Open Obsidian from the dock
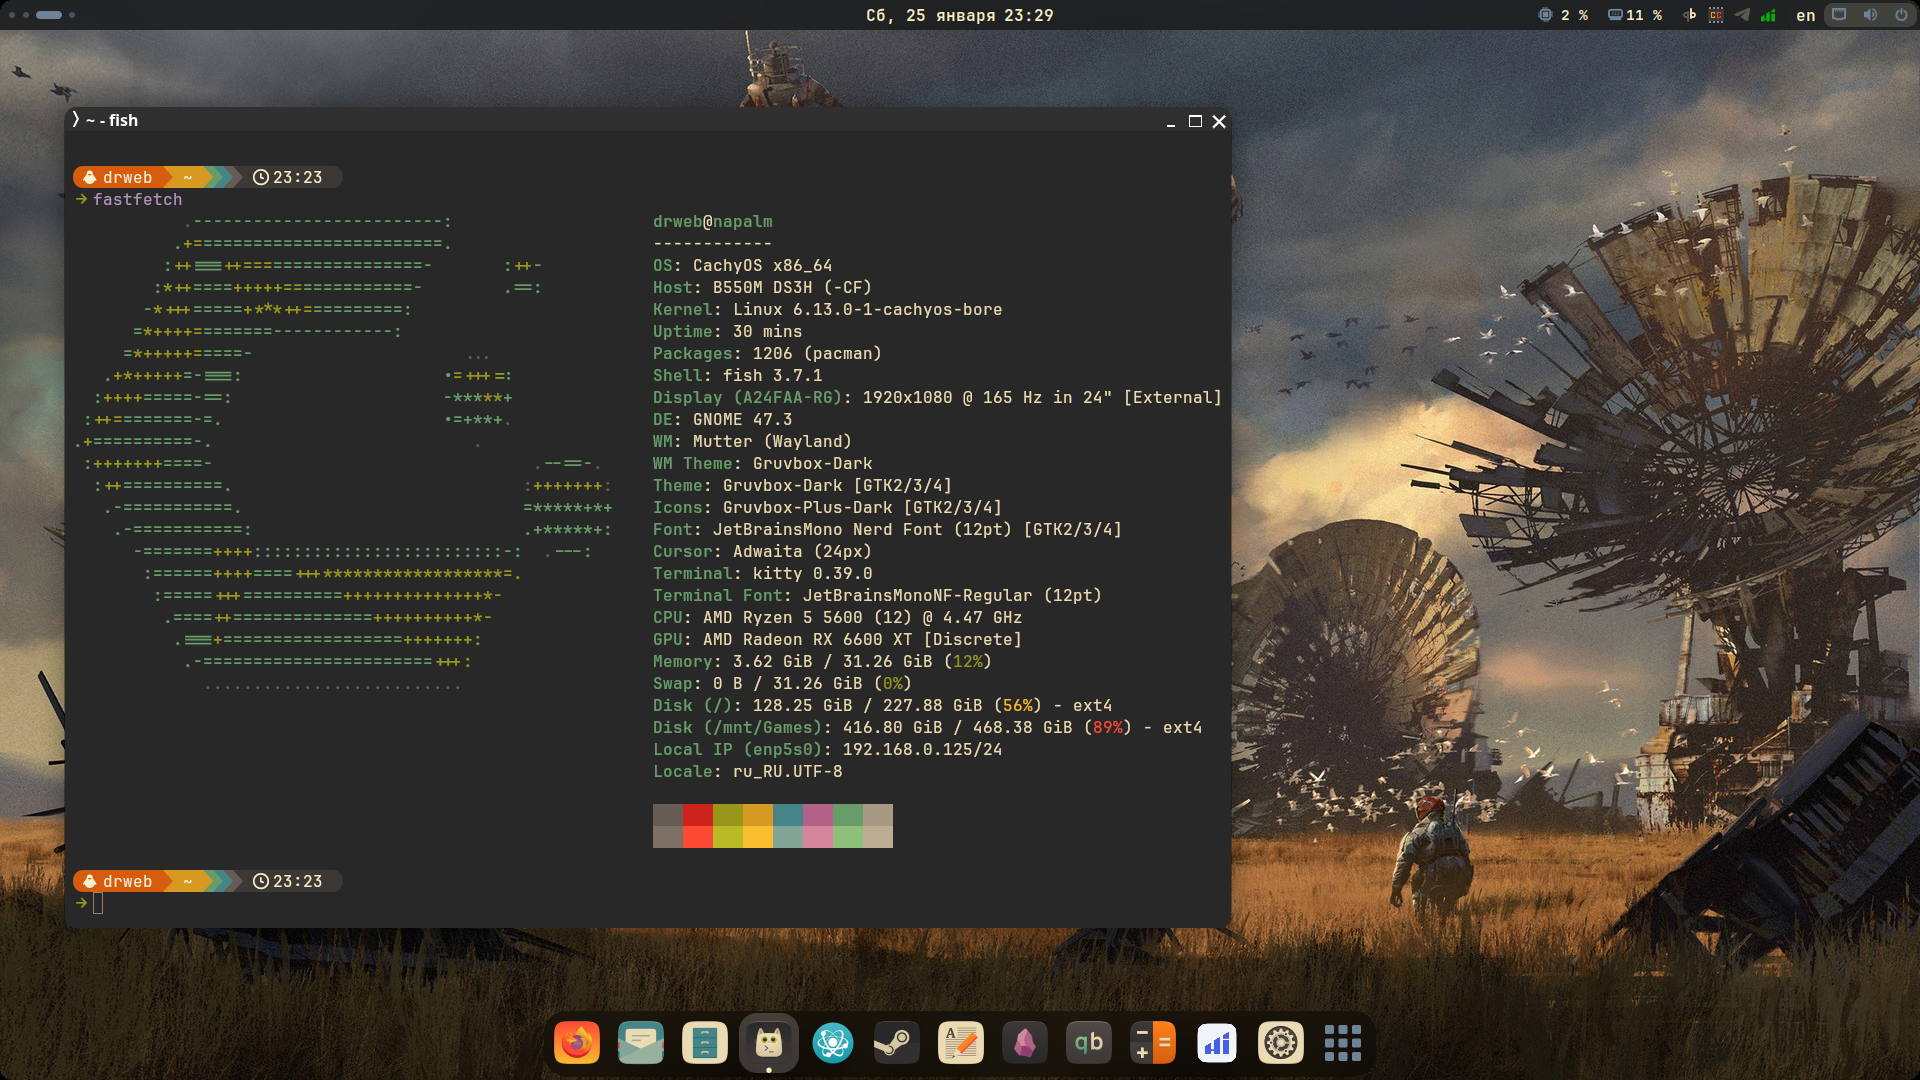The height and width of the screenshot is (1080, 1920). (1025, 1043)
